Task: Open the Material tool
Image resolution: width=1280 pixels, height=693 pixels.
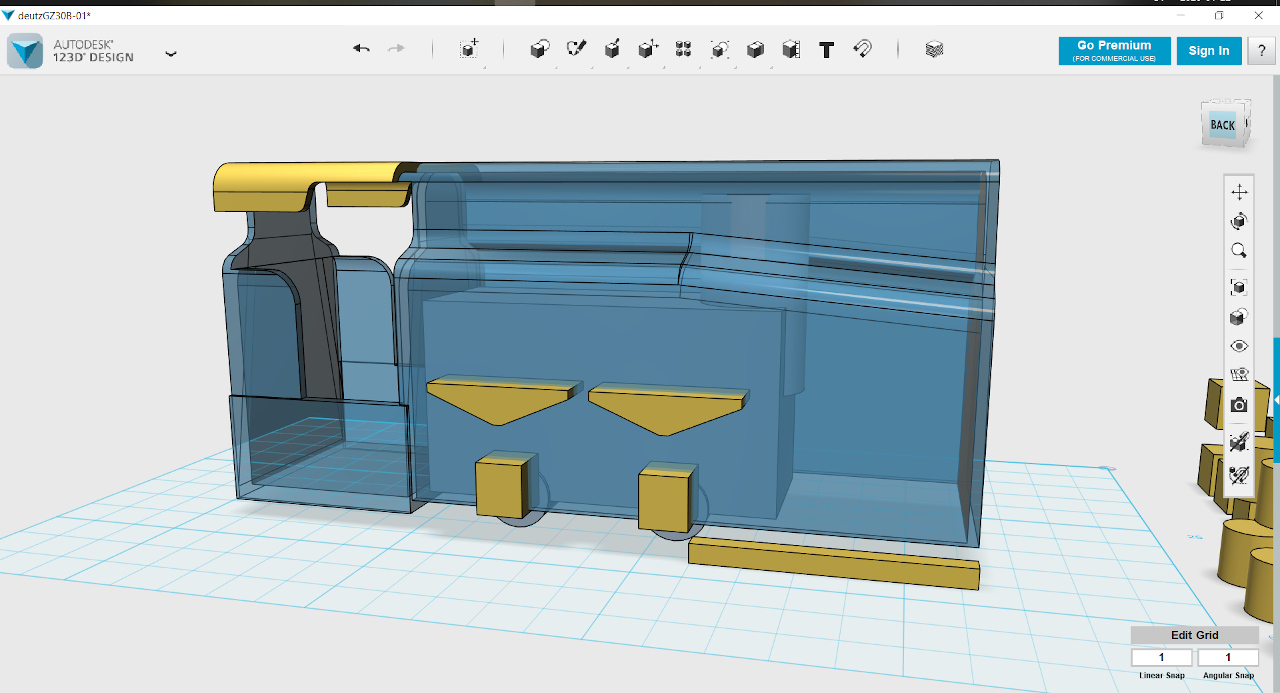Action: click(934, 49)
